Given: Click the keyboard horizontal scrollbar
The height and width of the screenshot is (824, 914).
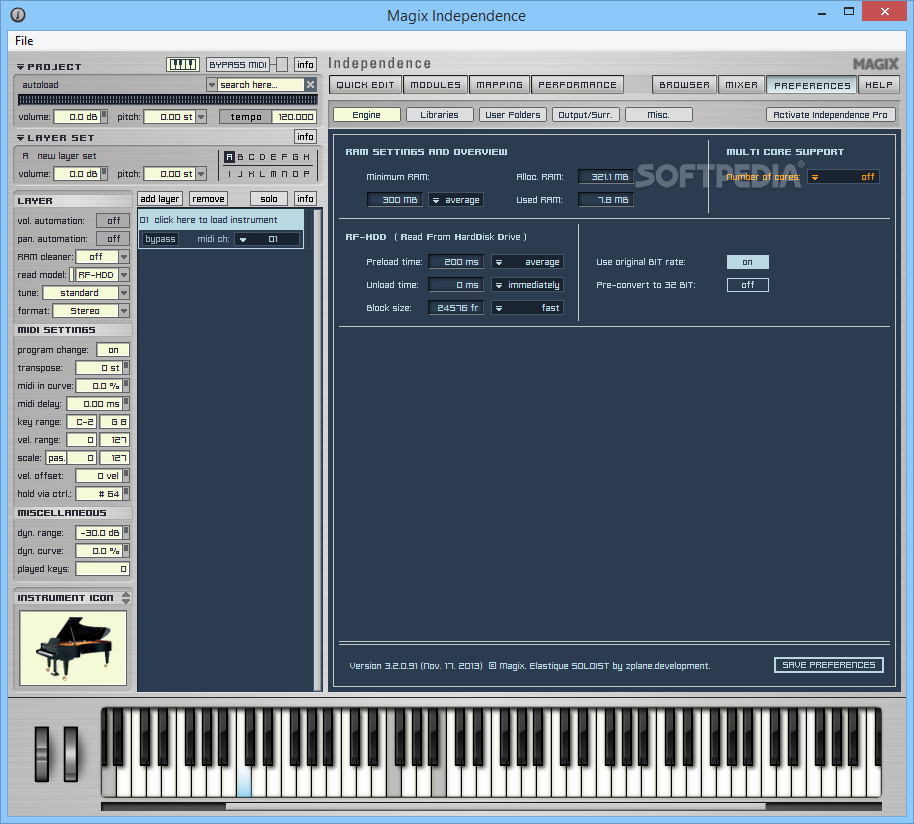Looking at the screenshot, I should tap(495, 807).
